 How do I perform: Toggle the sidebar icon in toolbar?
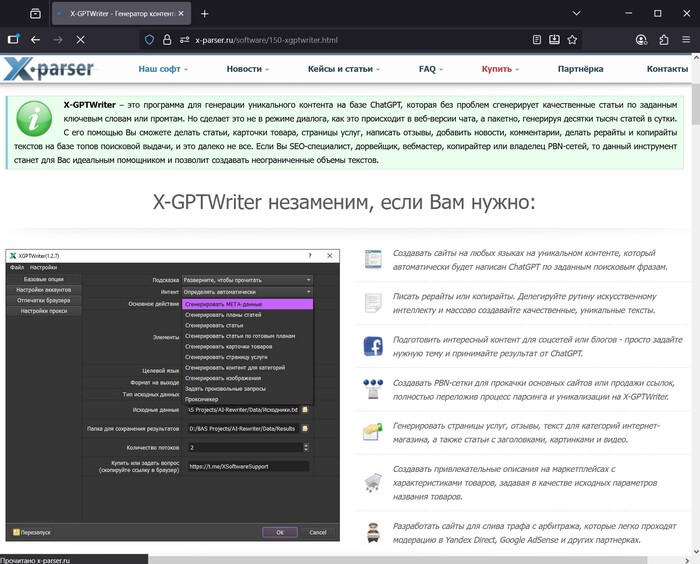[x=13, y=39]
